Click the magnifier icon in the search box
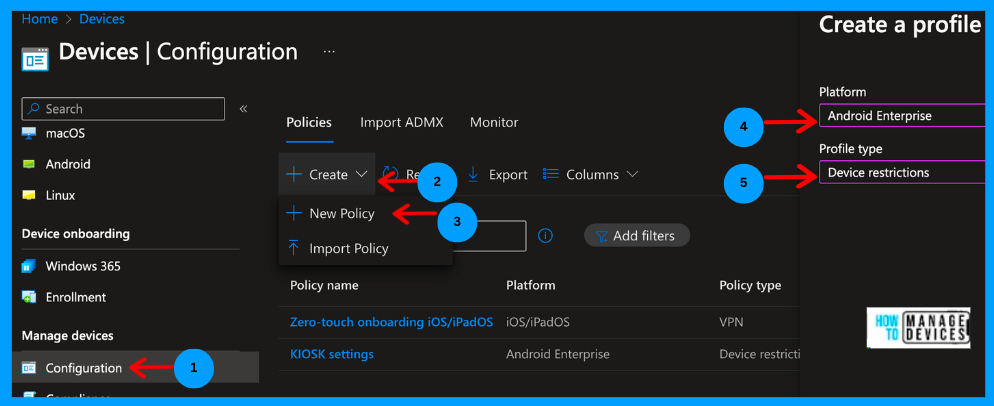Viewport: 994px width, 406px height. point(34,108)
